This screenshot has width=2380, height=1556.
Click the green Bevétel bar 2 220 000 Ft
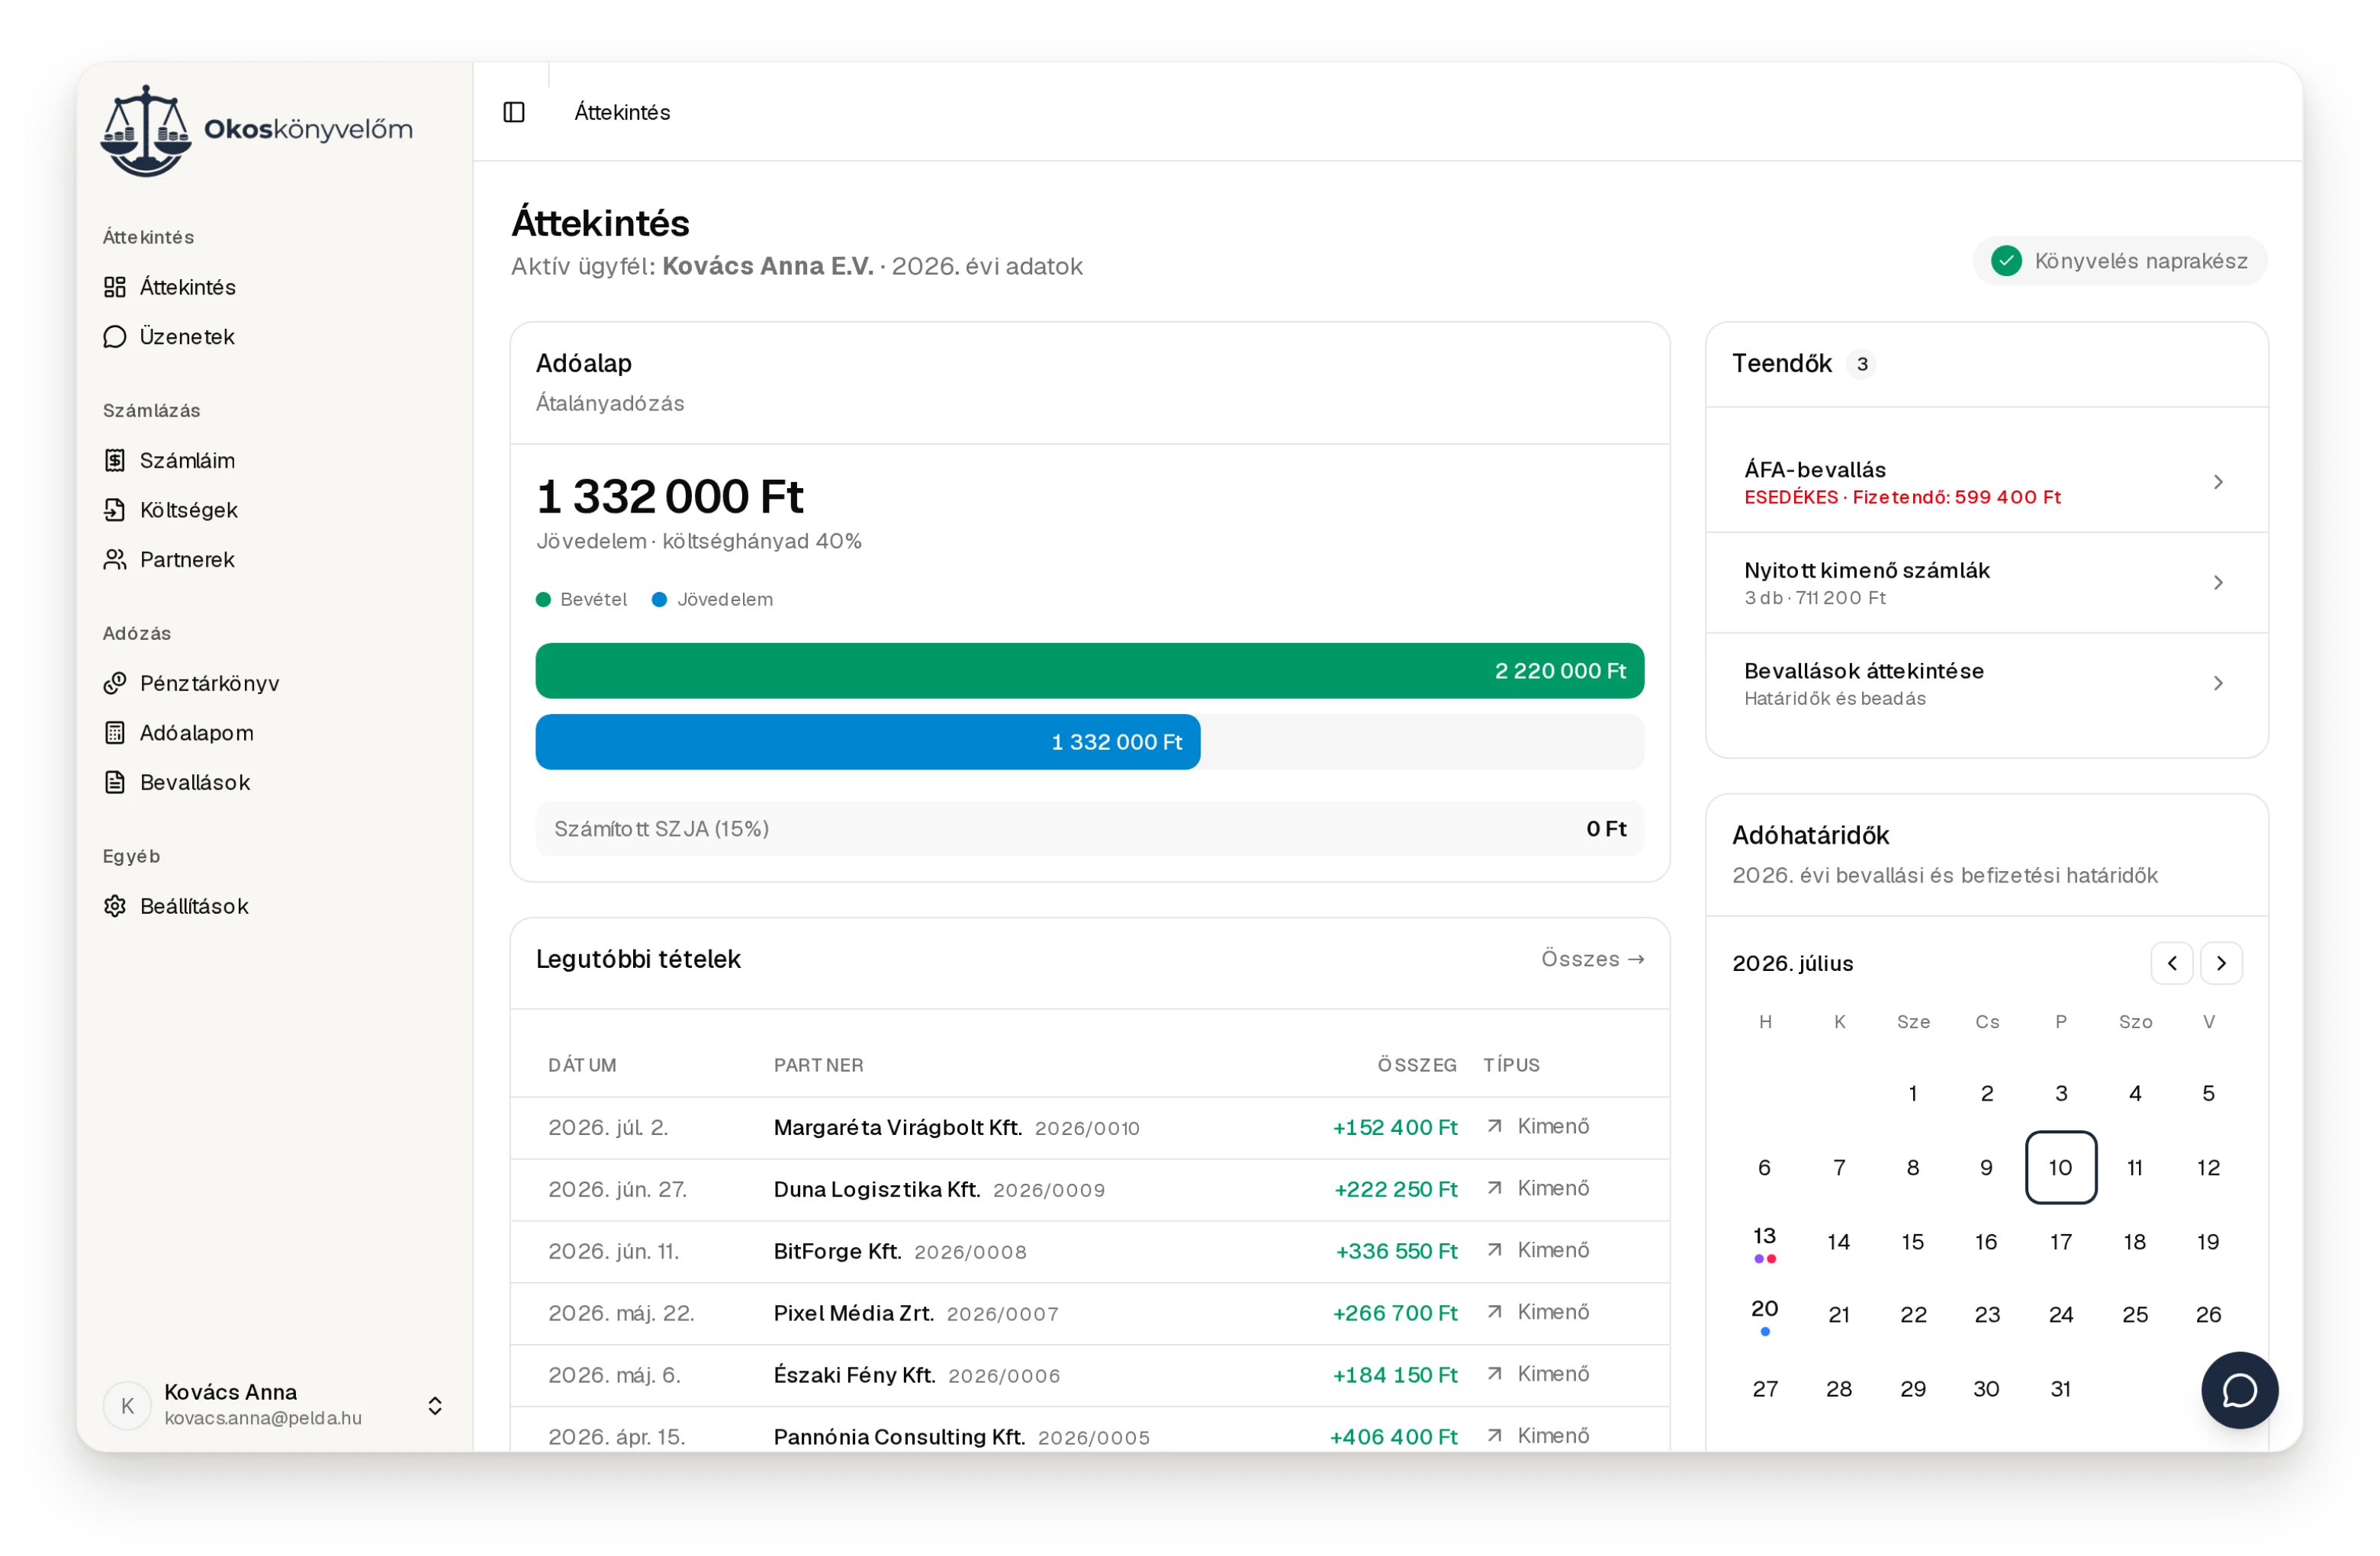pos(1089,670)
